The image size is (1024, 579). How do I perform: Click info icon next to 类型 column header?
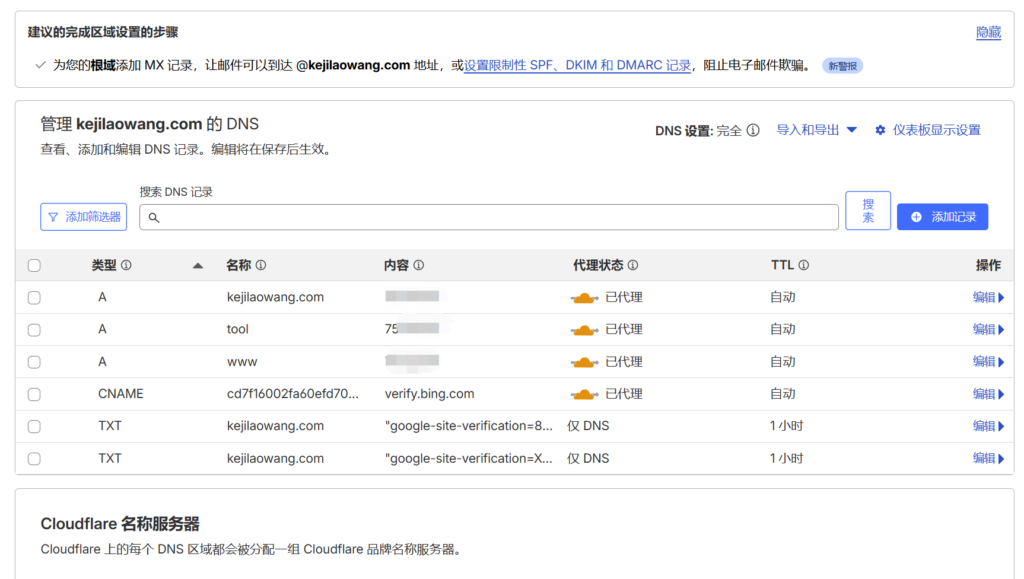point(126,265)
